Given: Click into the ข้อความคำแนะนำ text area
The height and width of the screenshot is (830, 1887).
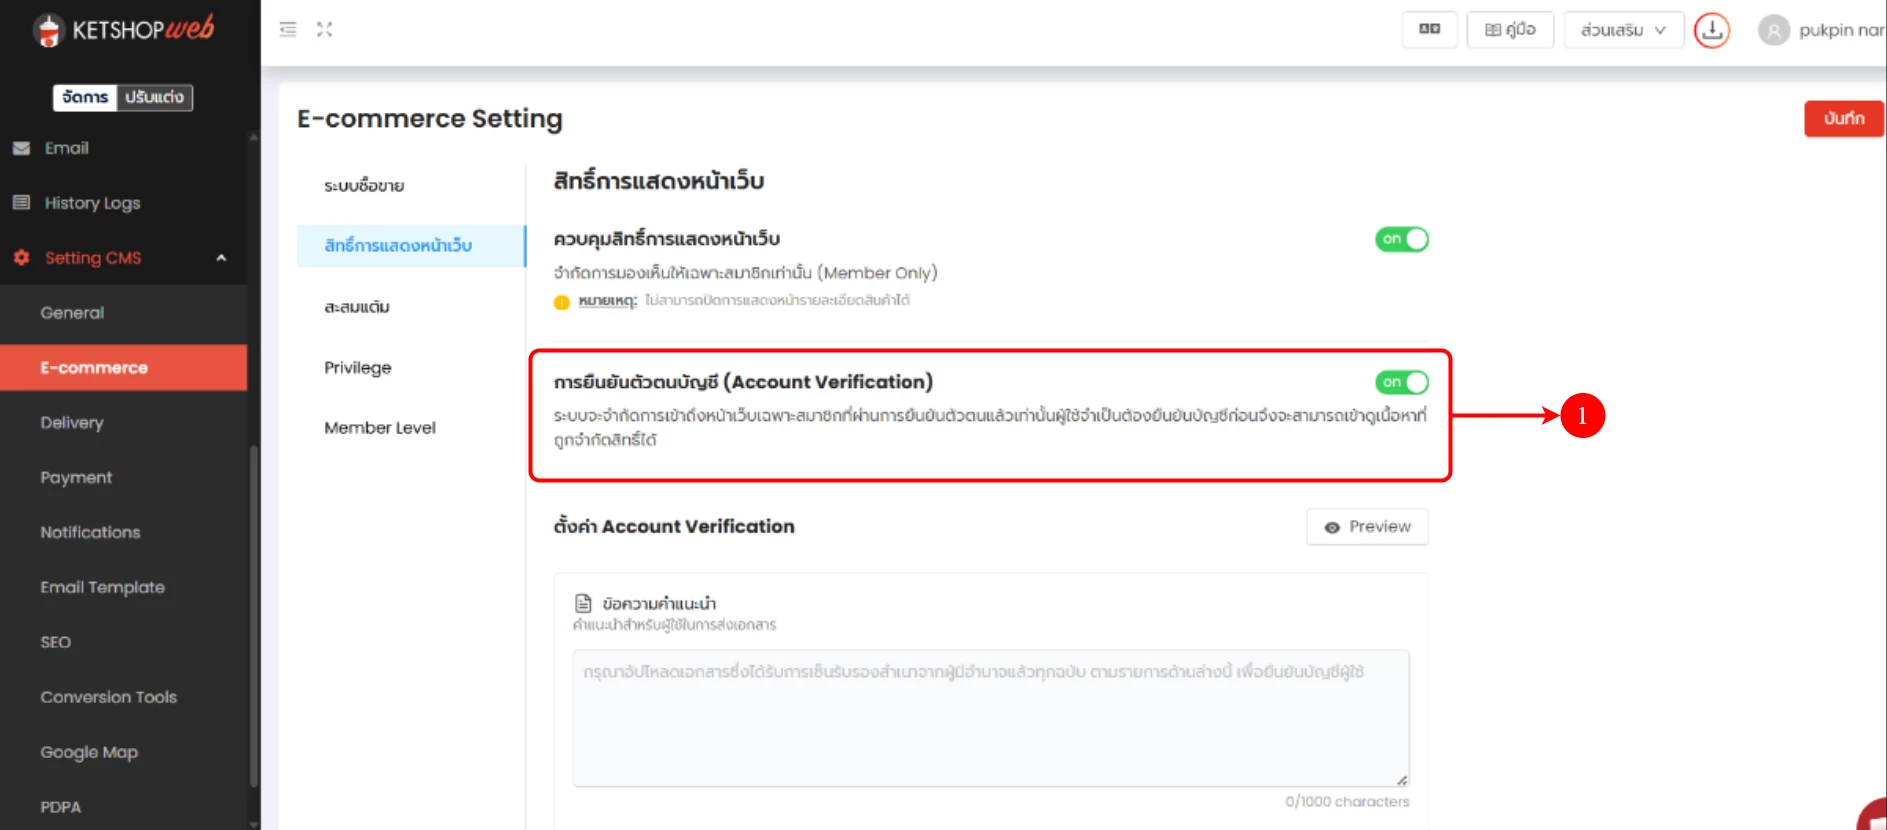Looking at the screenshot, I should coord(990,718).
